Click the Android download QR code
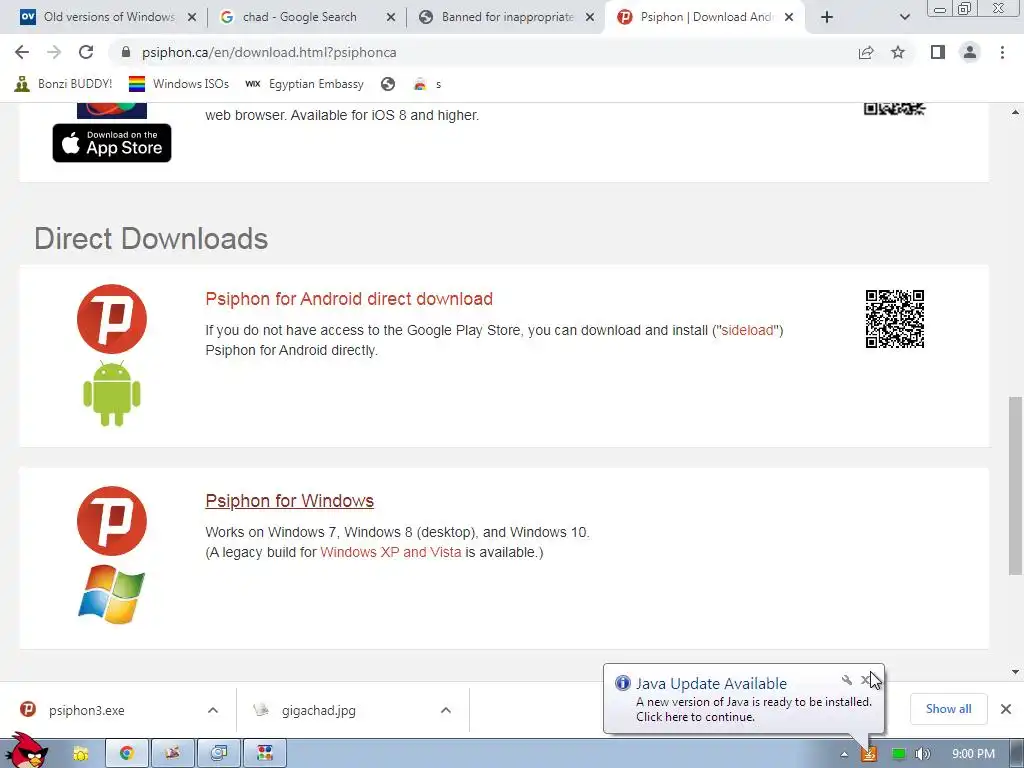Screen dimensions: 1024x768 pos(895,319)
